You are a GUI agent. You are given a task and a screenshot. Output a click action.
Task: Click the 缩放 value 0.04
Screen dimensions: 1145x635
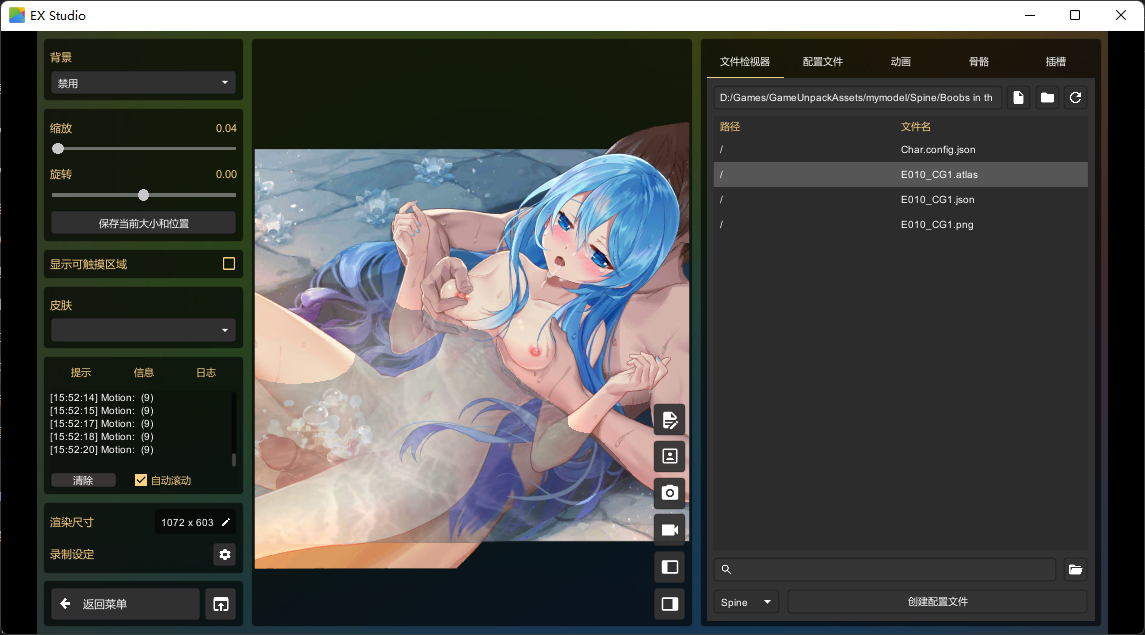click(226, 128)
